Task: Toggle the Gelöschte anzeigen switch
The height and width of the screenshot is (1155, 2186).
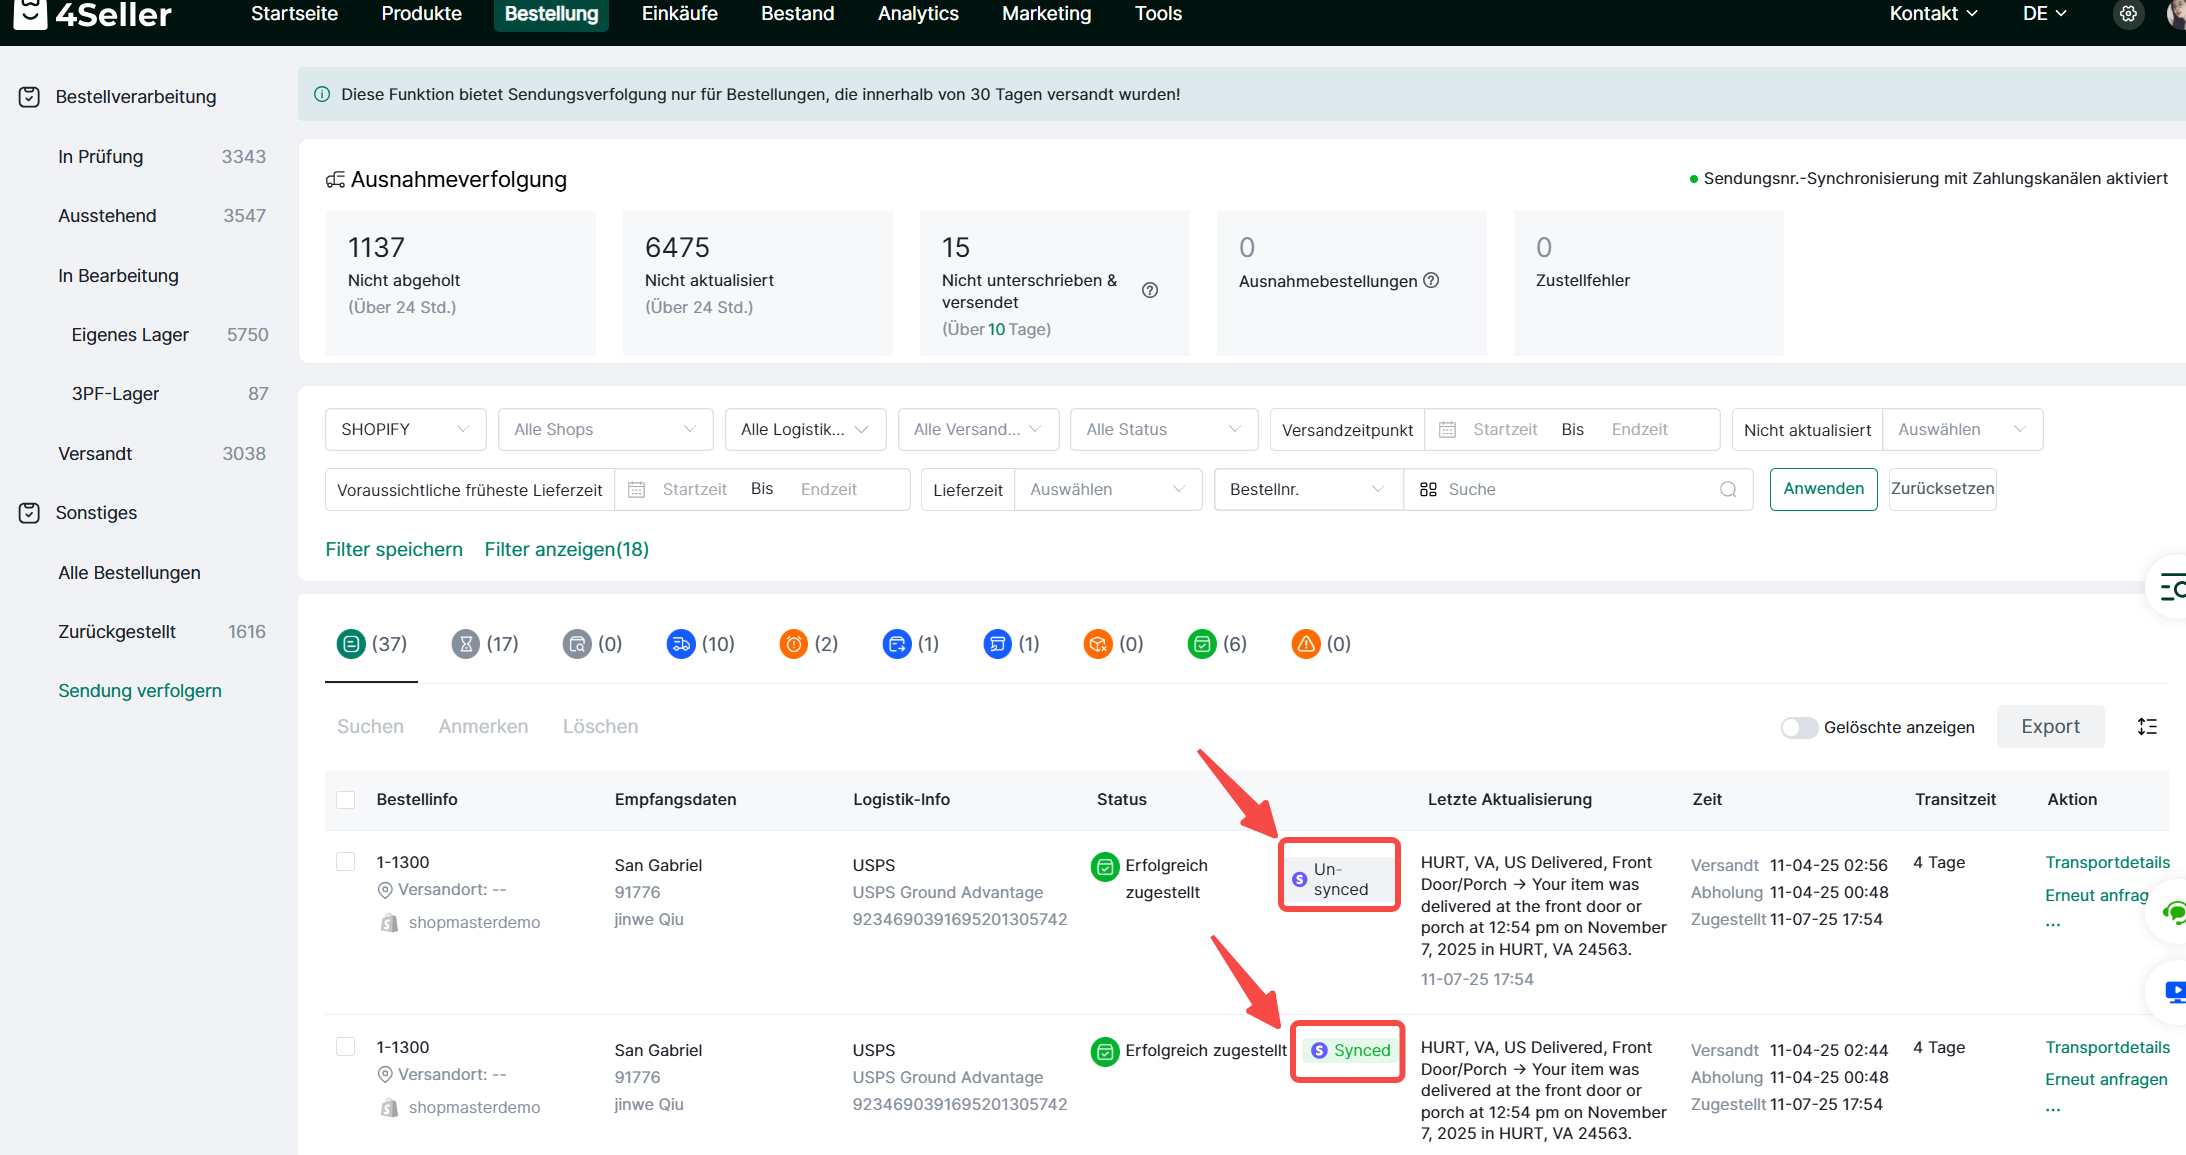Action: pos(1798,727)
